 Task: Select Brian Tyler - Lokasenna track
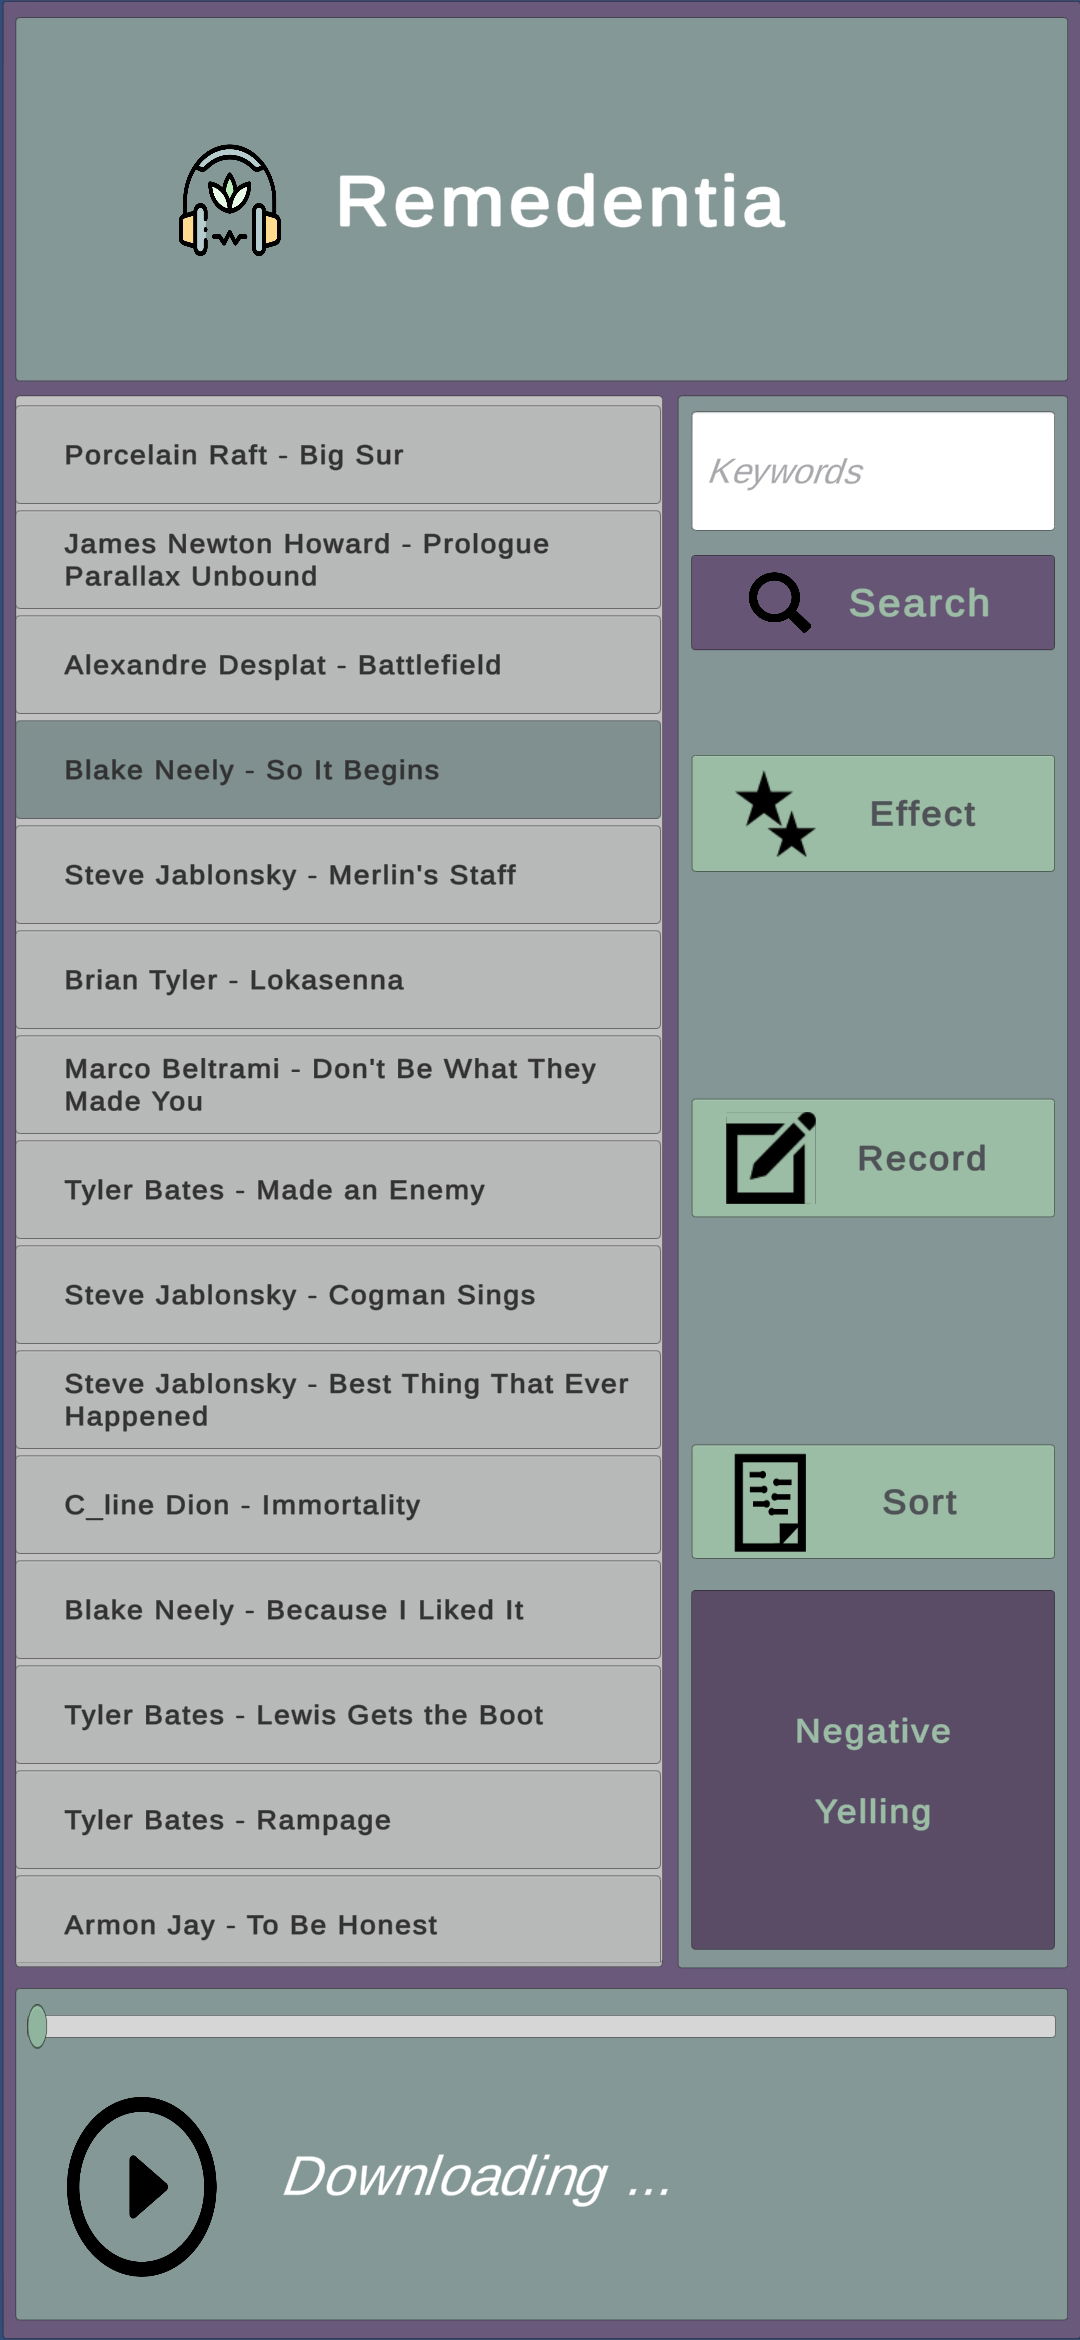point(338,980)
